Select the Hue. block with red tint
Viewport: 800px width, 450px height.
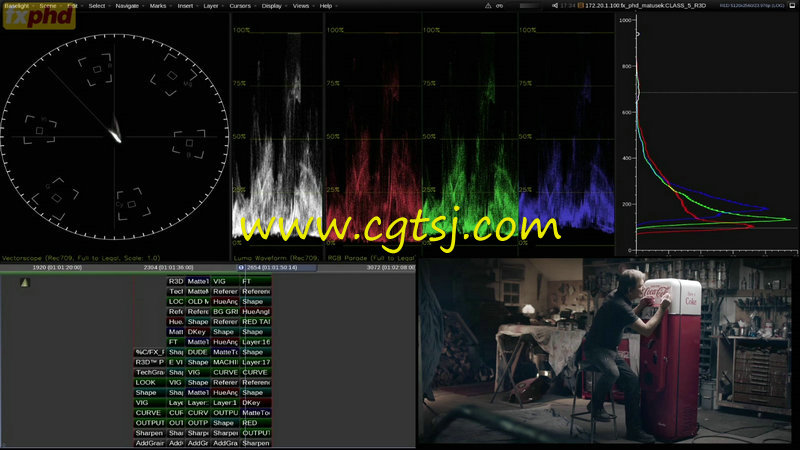176,322
